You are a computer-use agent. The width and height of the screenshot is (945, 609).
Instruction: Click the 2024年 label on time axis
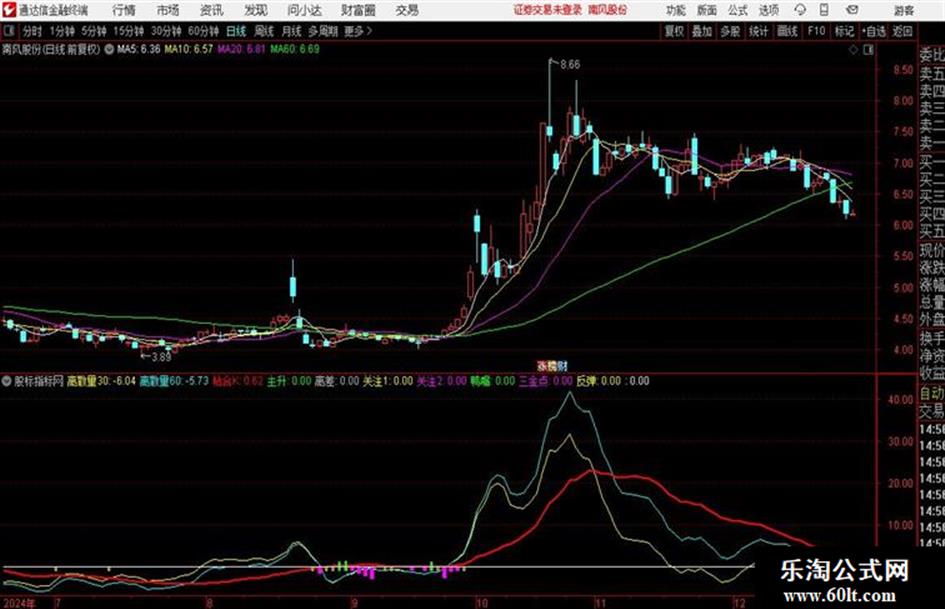coord(19,603)
